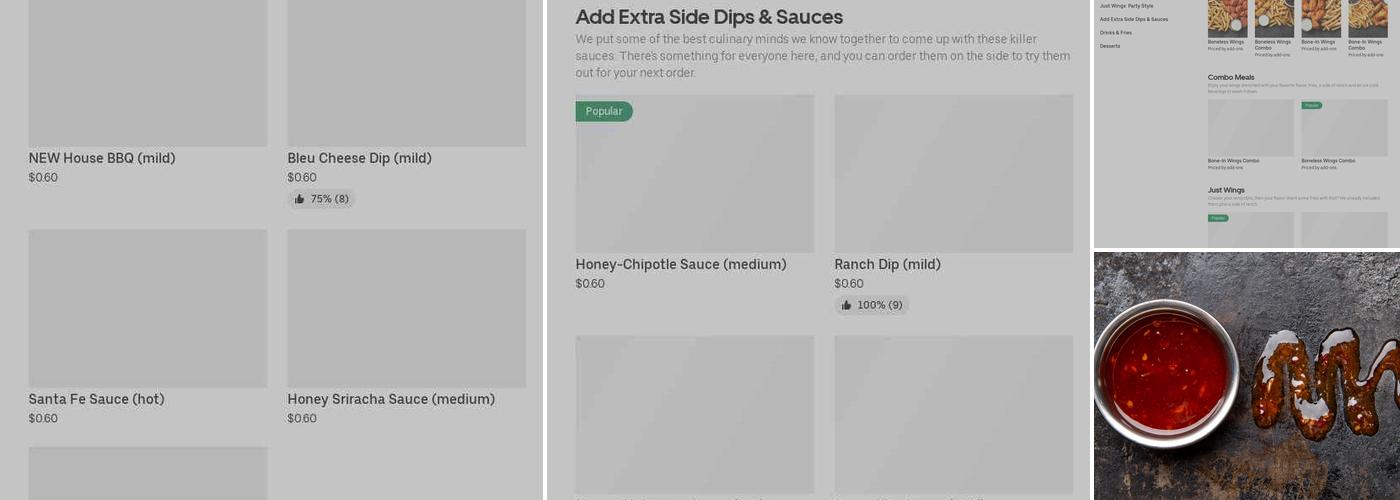The width and height of the screenshot is (1400, 500).
Task: Click the sauce cup photo
Action: (x=1166, y=372)
